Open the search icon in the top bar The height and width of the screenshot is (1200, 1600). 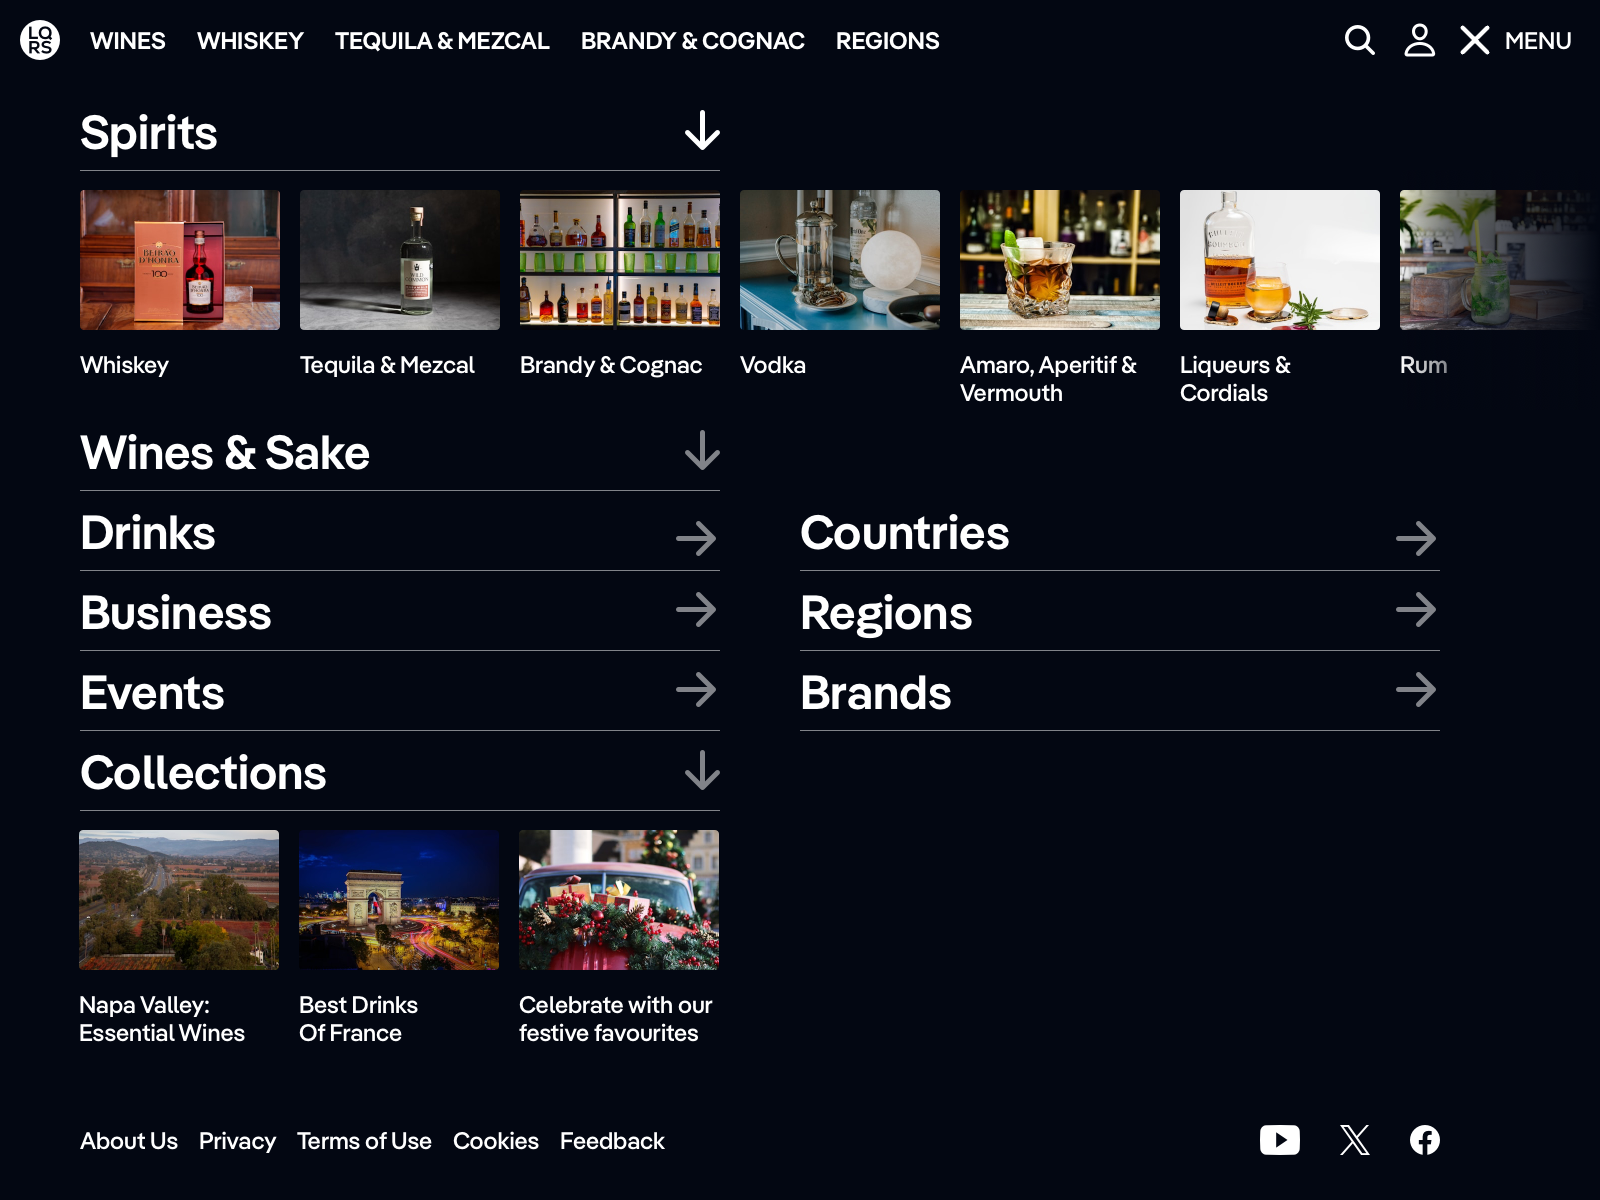tap(1359, 41)
